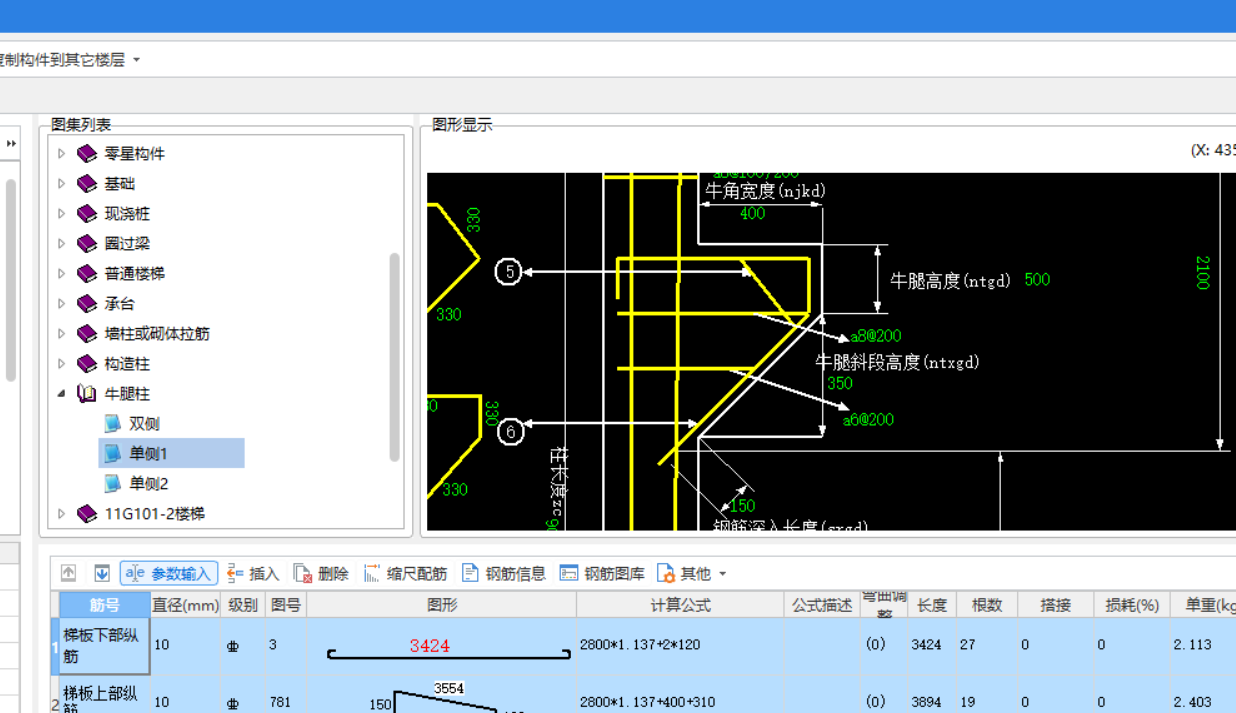Screen dimensions: 1236x713
Task: Edit the a8@200 rebar label in drawing
Action: pyautogui.click(x=876, y=336)
